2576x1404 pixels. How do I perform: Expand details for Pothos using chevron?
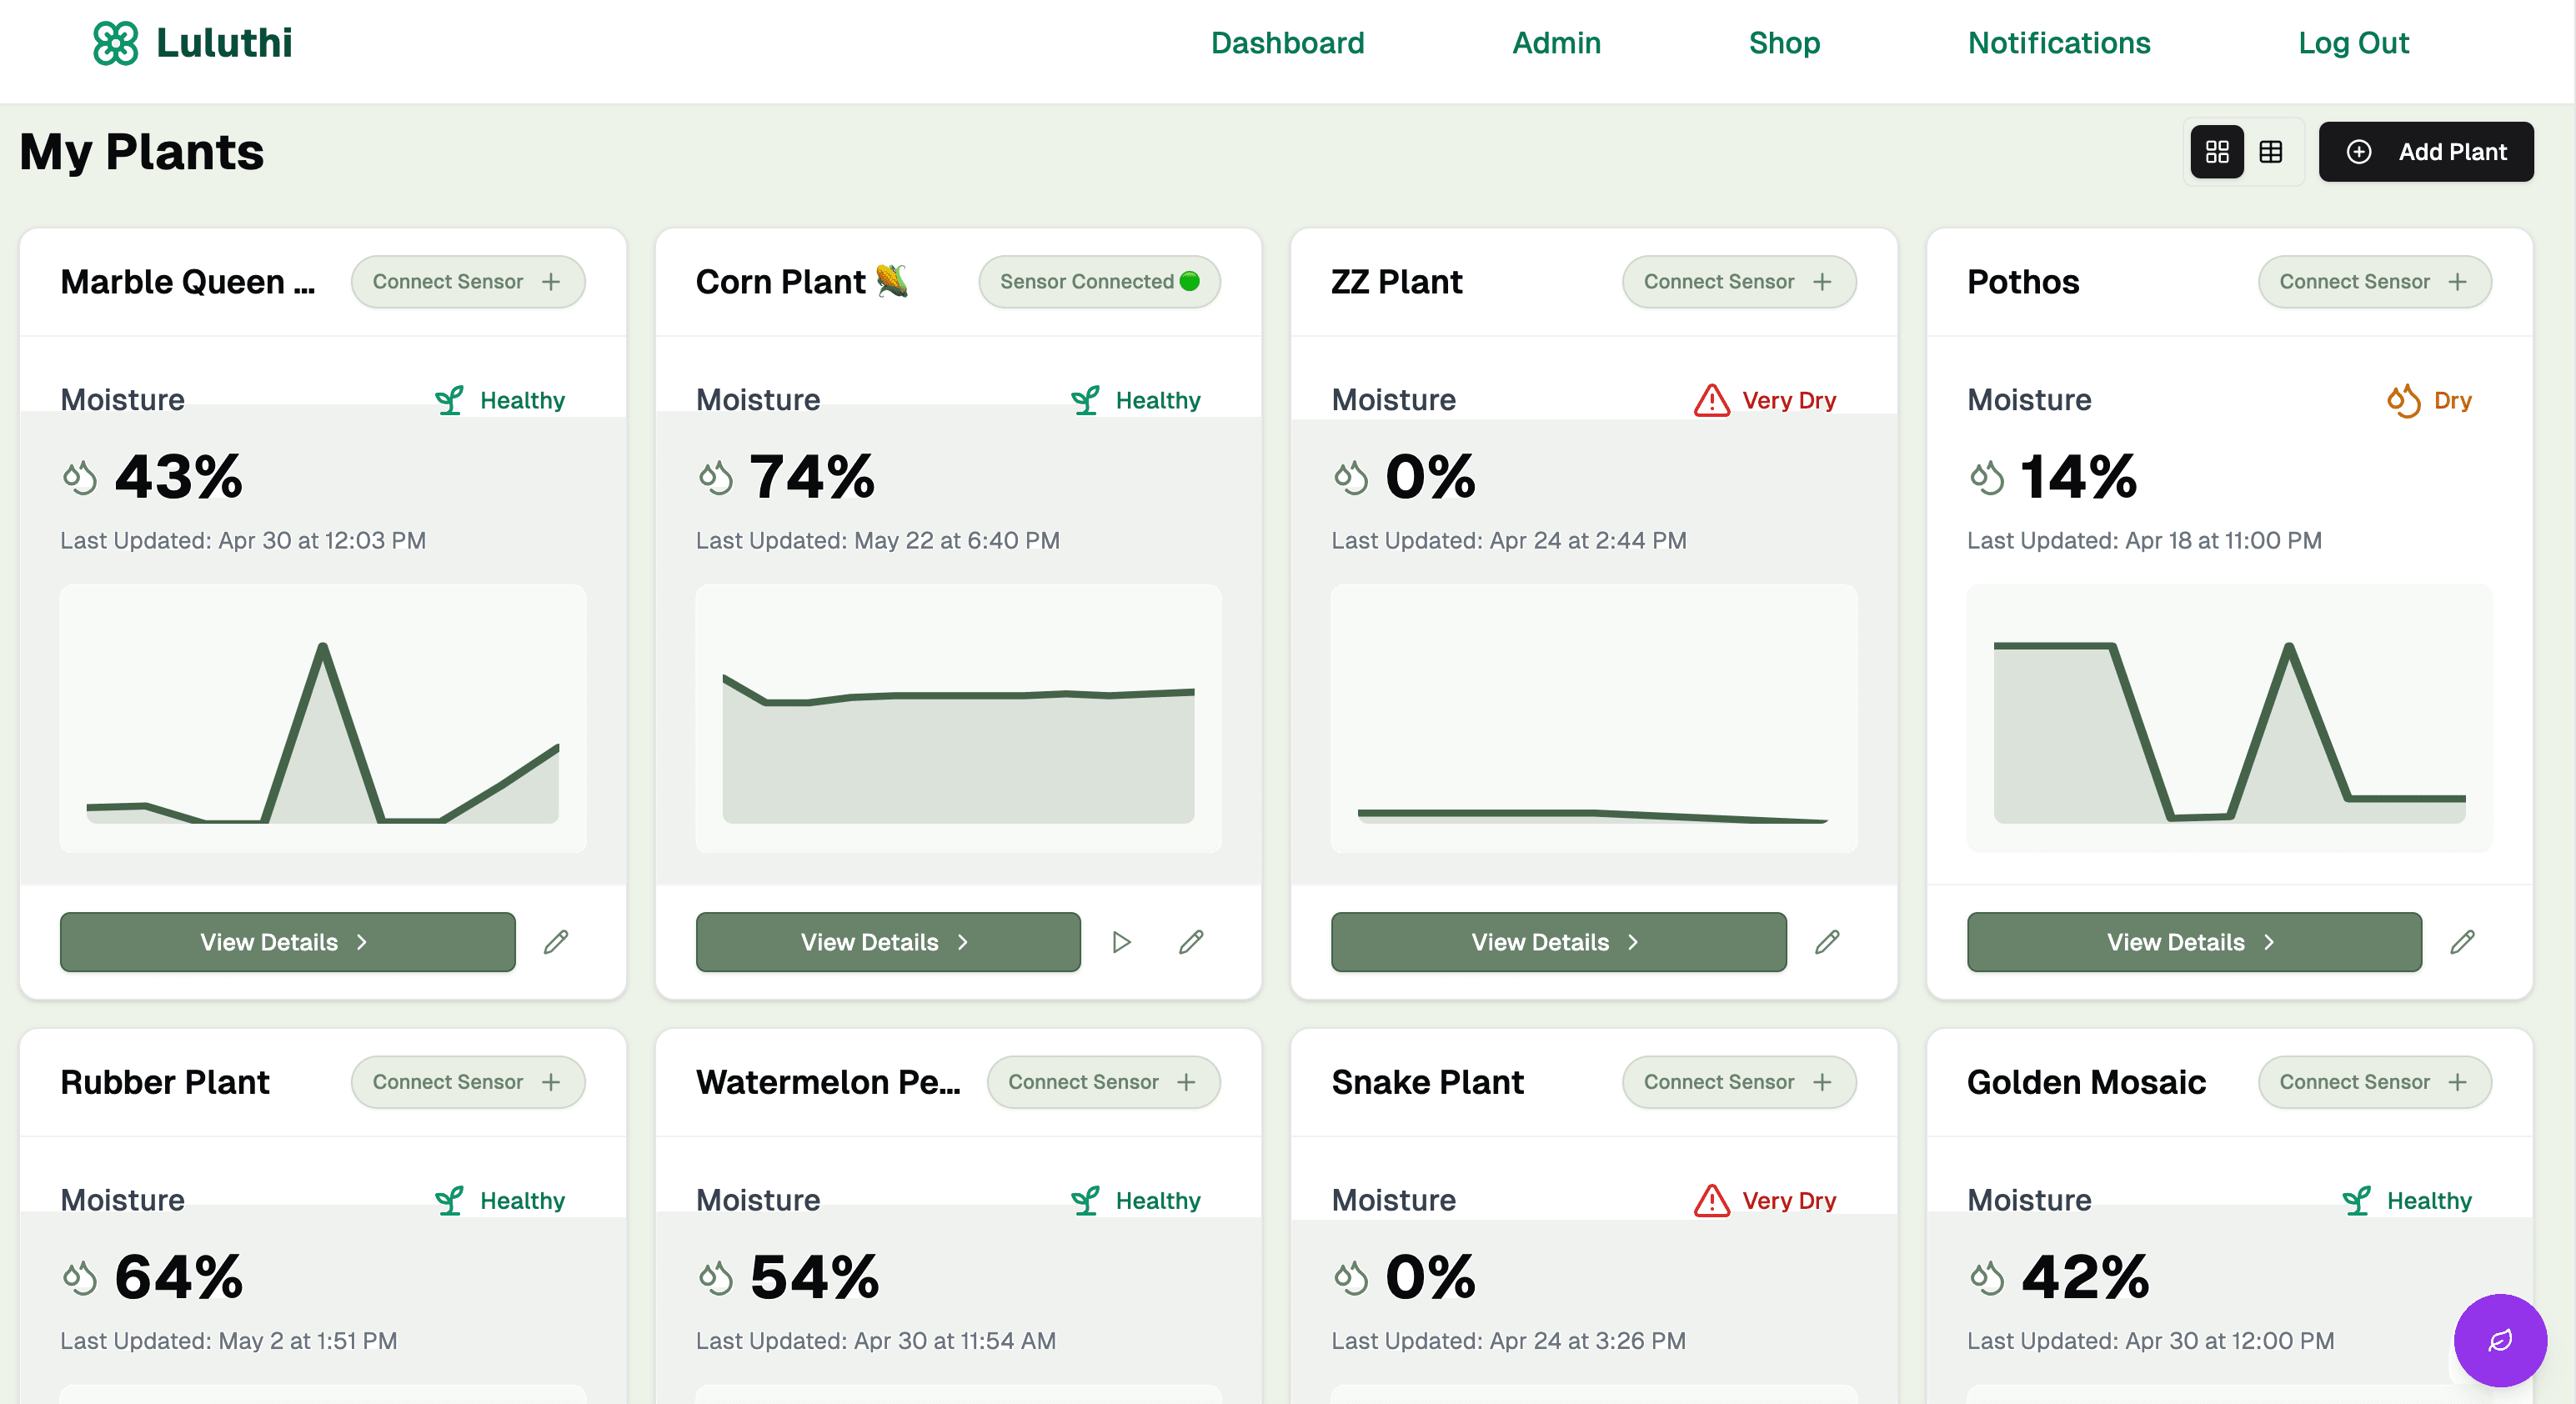click(2270, 942)
